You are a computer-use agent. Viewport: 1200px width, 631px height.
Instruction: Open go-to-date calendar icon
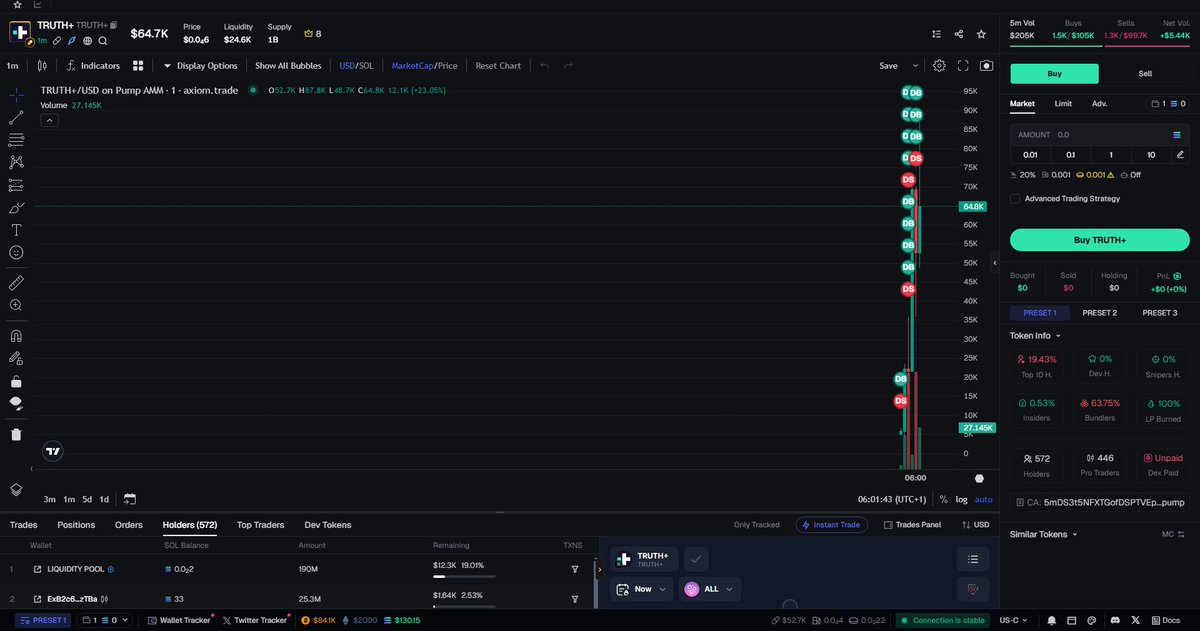[130, 499]
